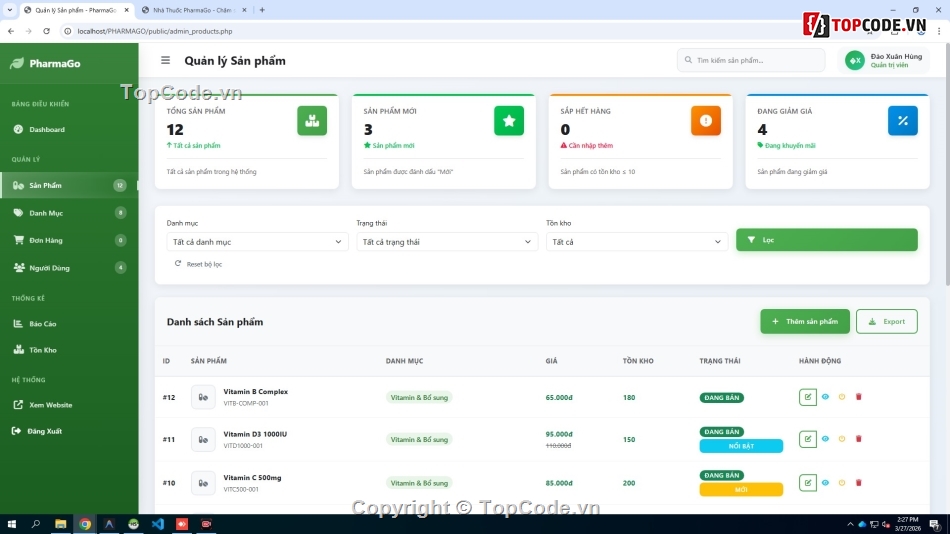Switch to Nhà Thuốc PharmaGo browser tab
The width and height of the screenshot is (950, 534).
[x=192, y=10]
